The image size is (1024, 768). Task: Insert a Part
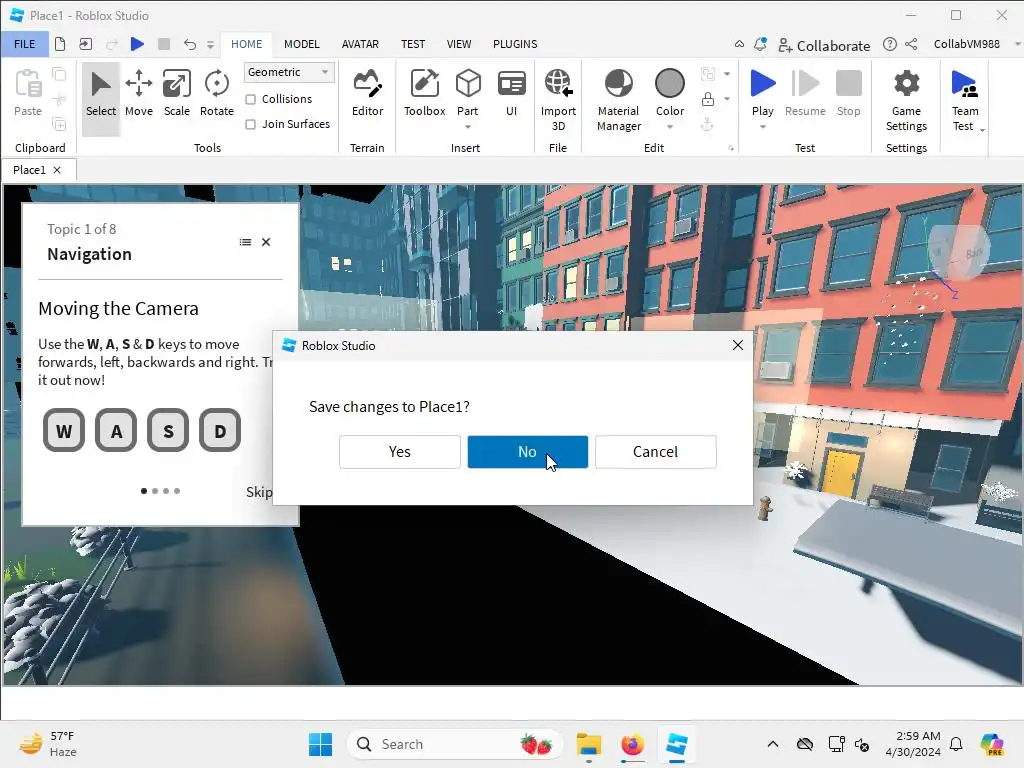[x=468, y=91]
